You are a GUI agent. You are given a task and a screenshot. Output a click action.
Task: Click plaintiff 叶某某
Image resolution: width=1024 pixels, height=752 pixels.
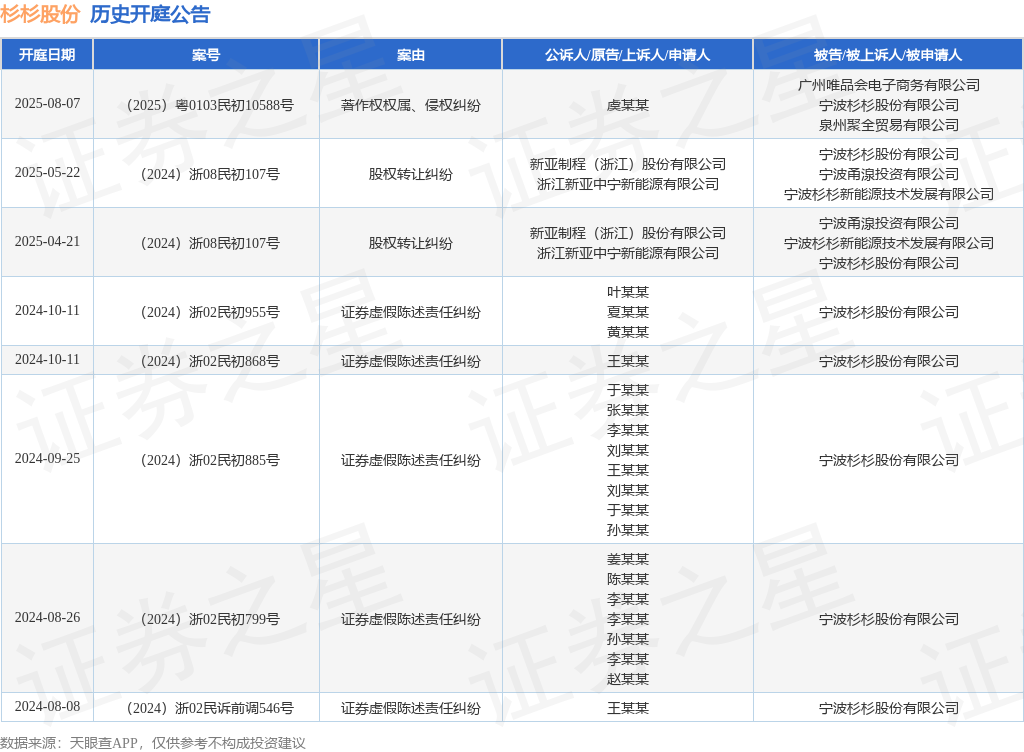point(628,292)
